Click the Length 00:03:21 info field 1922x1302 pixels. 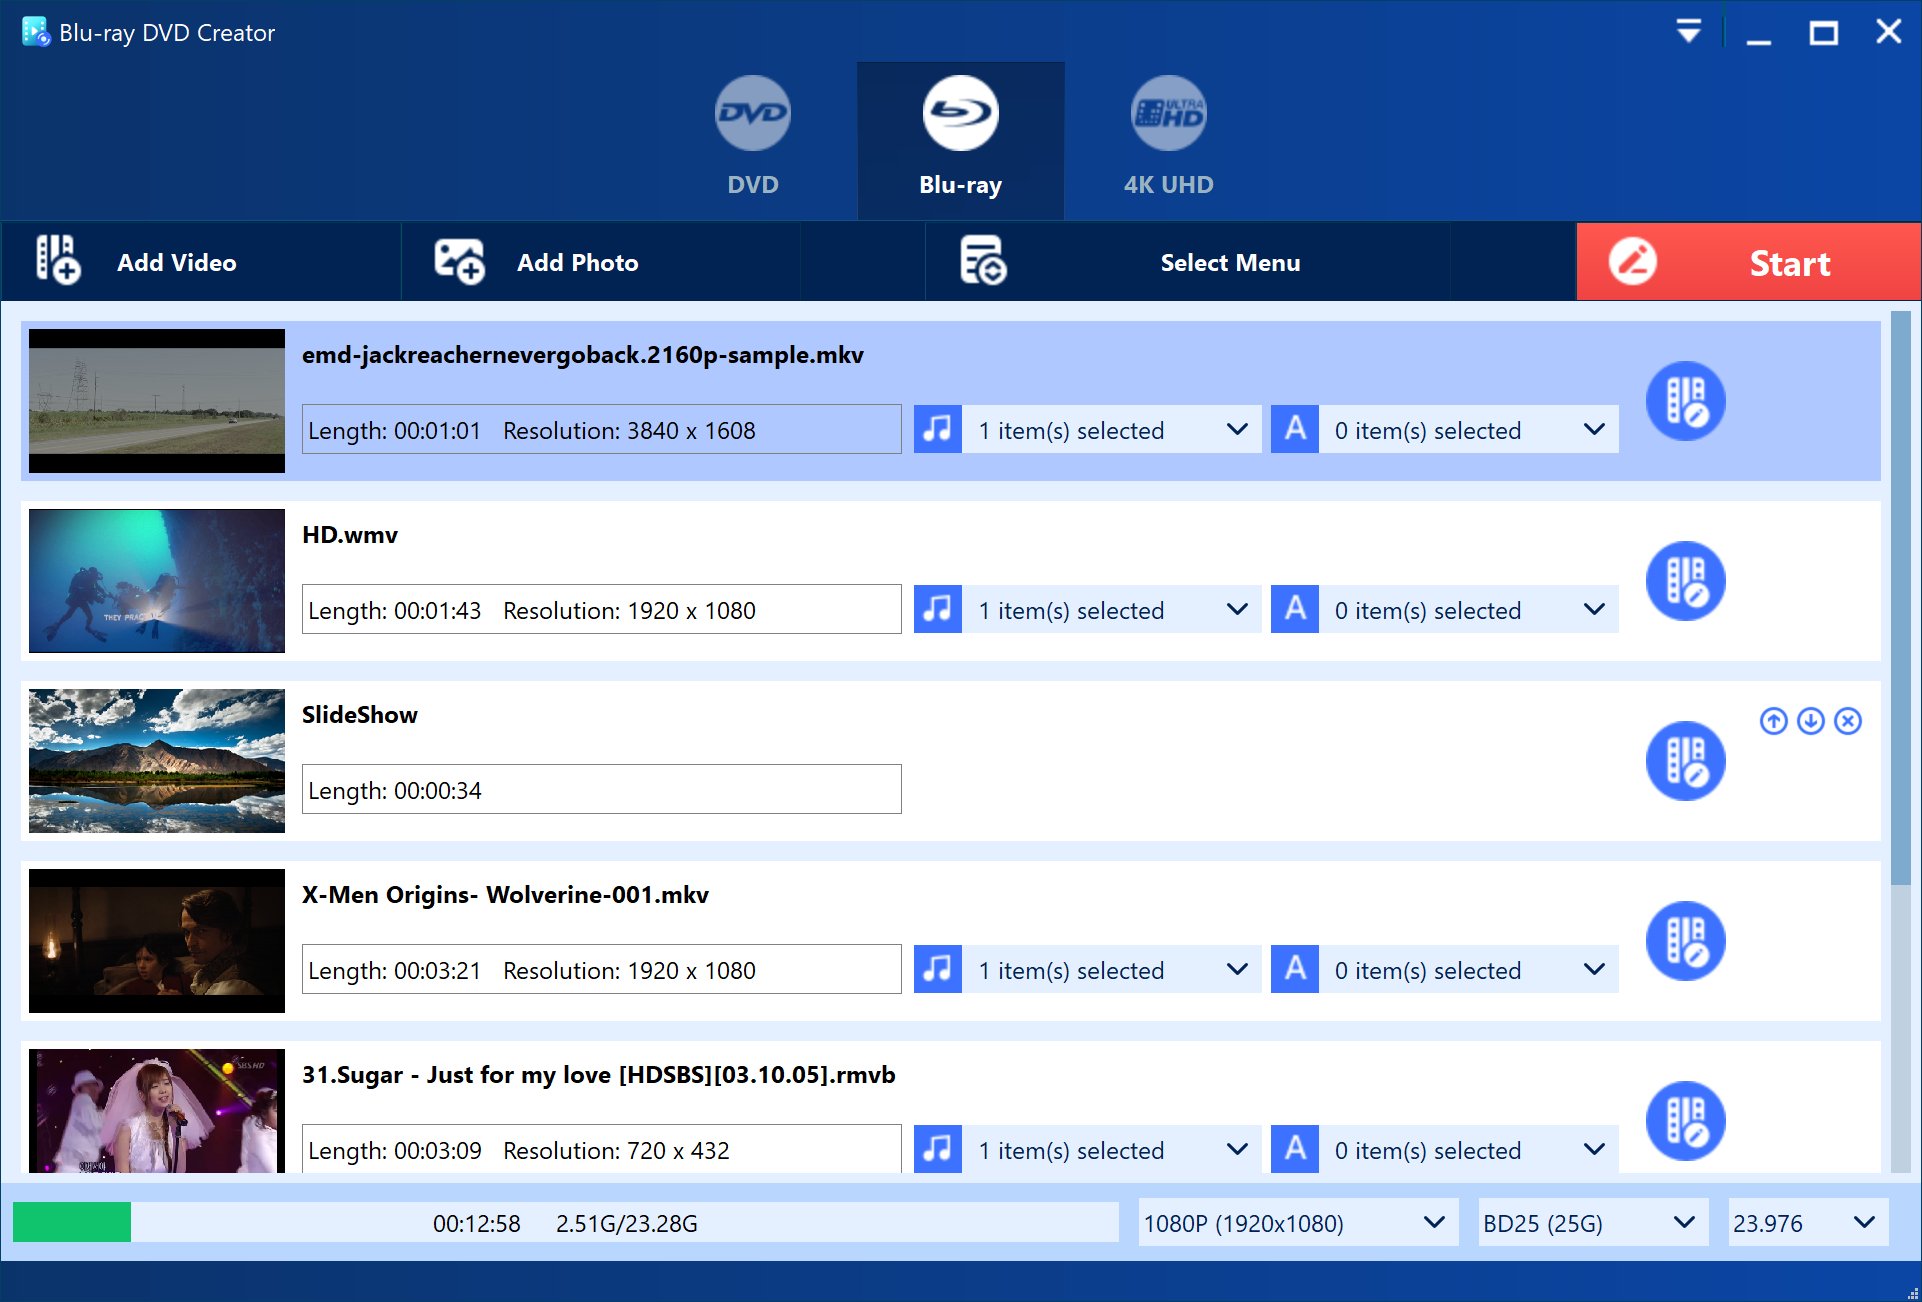point(601,969)
